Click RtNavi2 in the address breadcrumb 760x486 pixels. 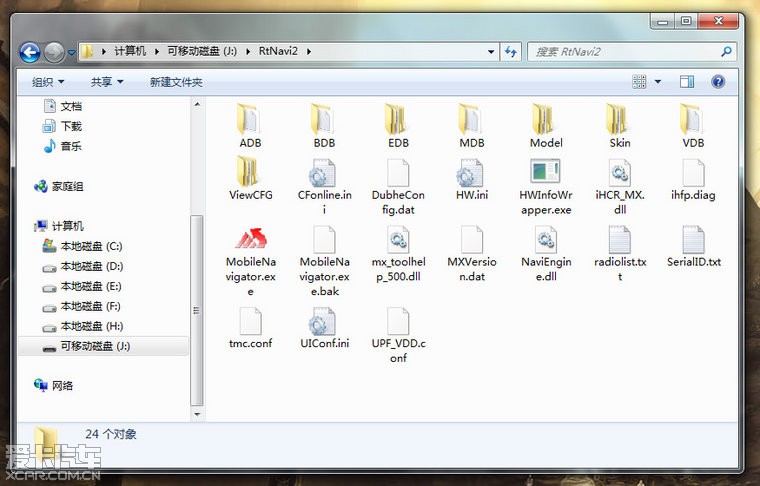(x=278, y=51)
